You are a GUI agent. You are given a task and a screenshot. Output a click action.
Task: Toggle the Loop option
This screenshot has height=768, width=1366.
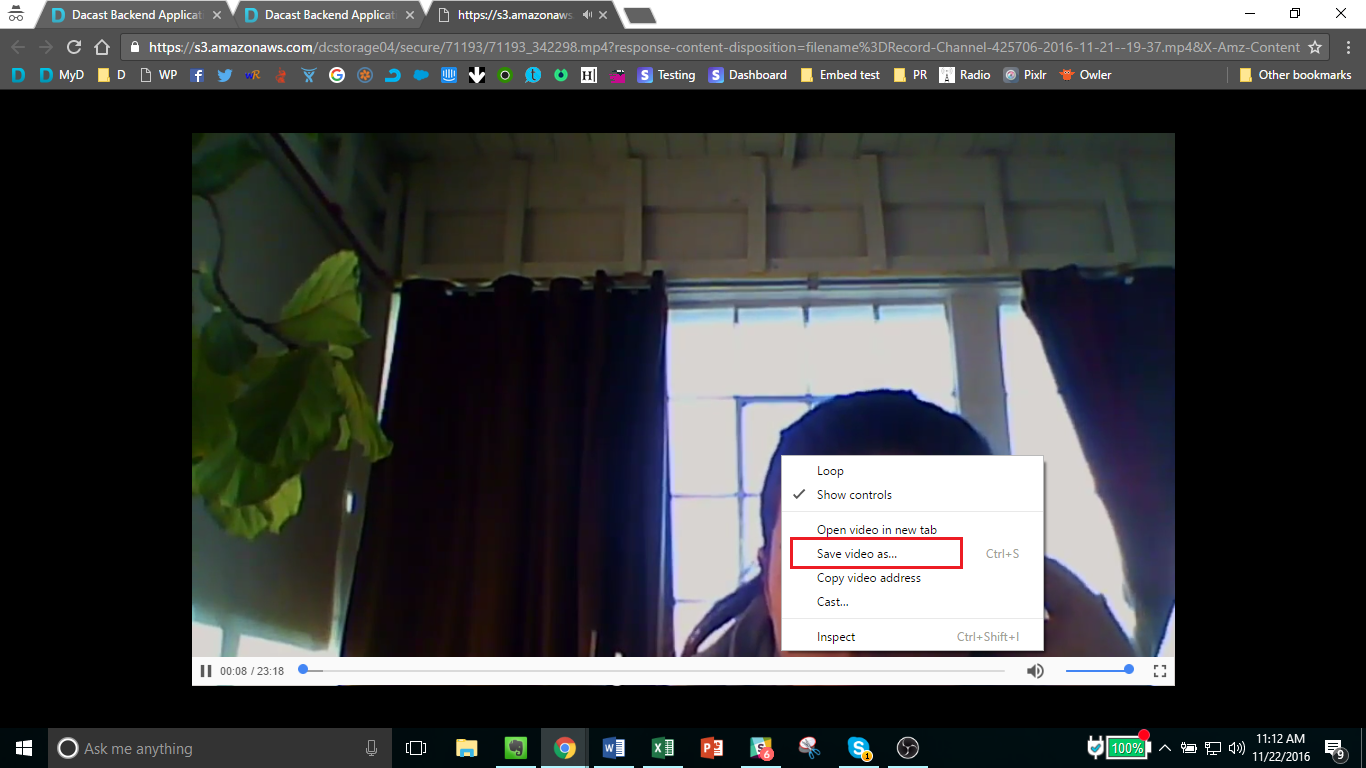[x=830, y=471]
